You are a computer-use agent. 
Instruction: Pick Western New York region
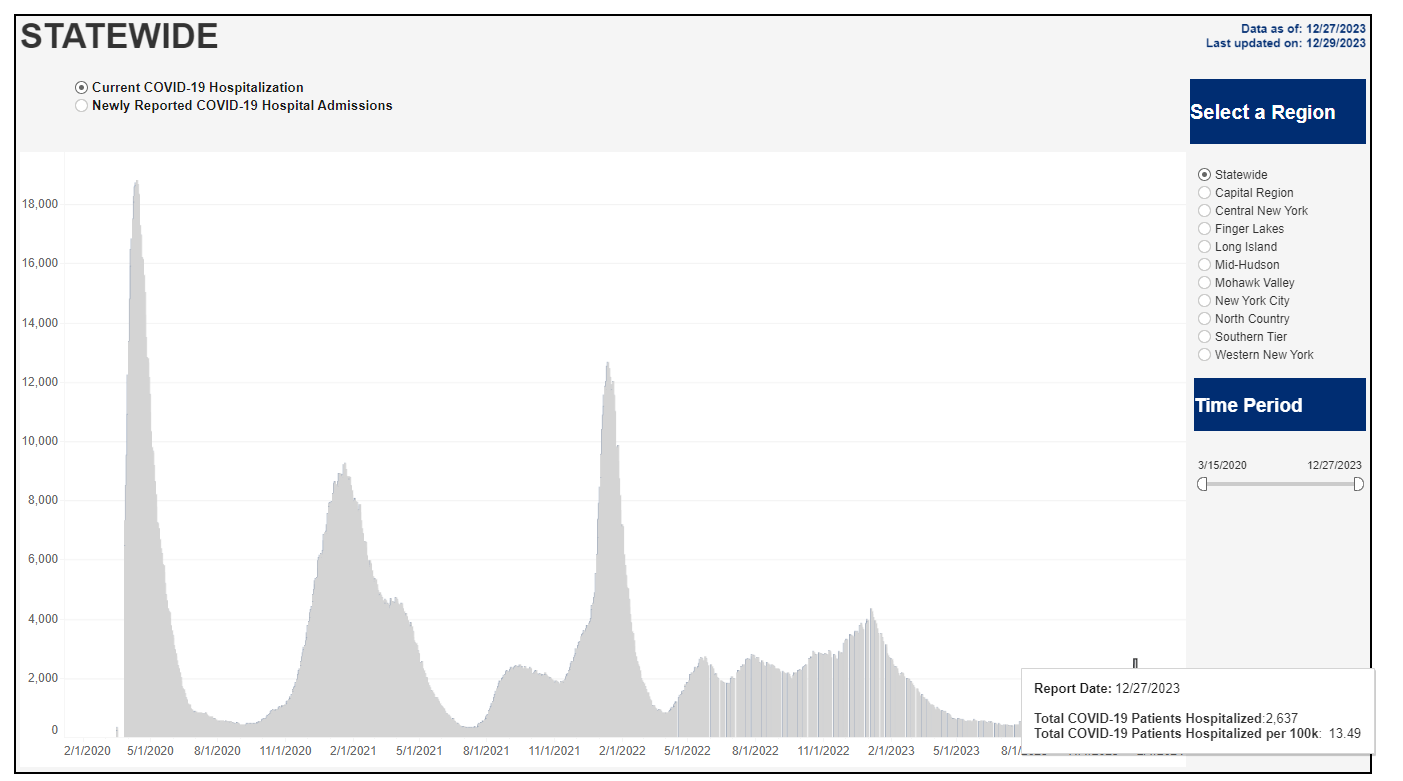pyautogui.click(x=1204, y=355)
